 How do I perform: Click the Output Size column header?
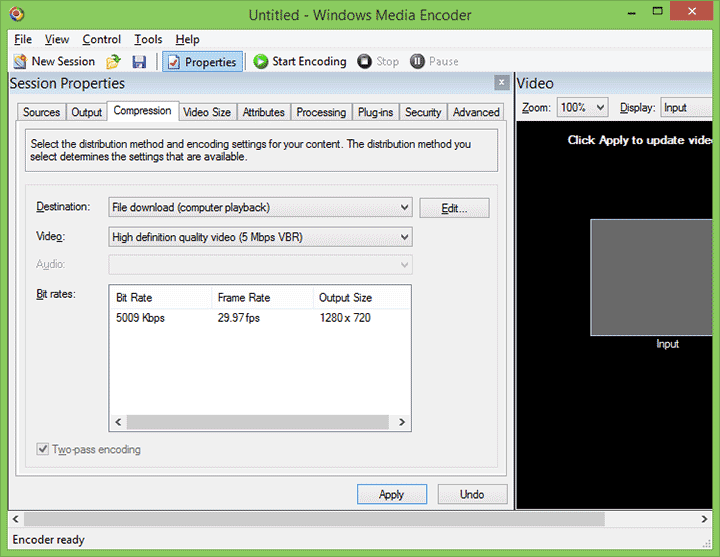[x=361, y=298]
